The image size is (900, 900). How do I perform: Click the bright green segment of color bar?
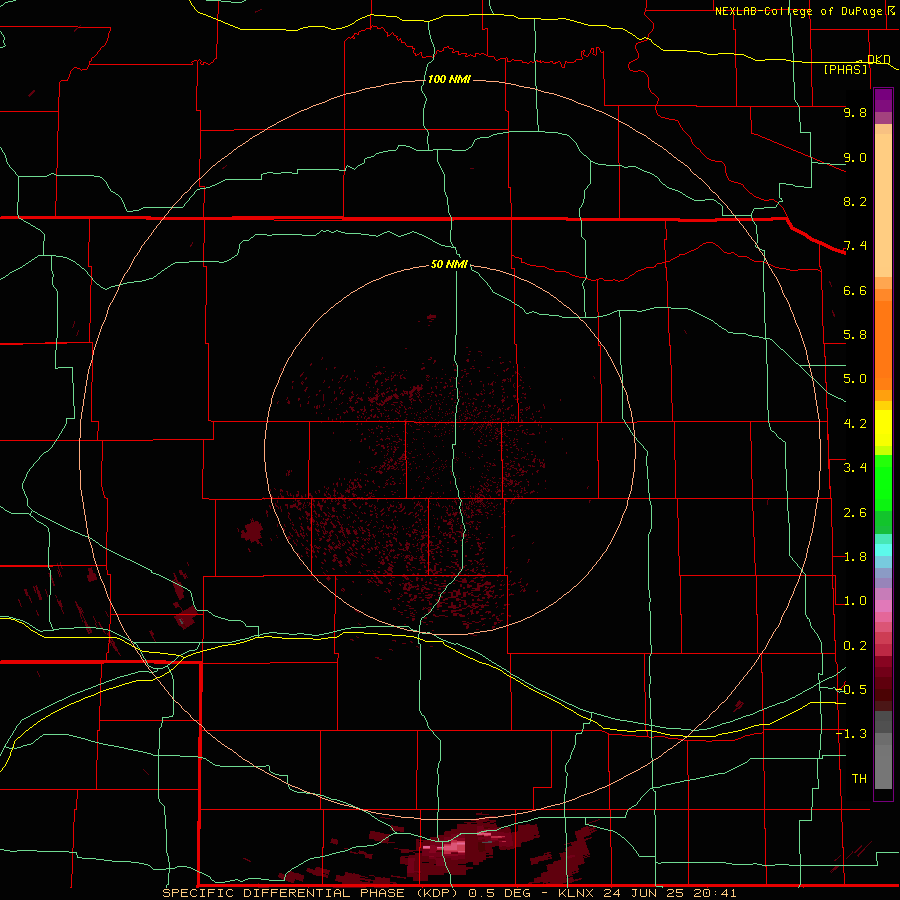tap(883, 482)
